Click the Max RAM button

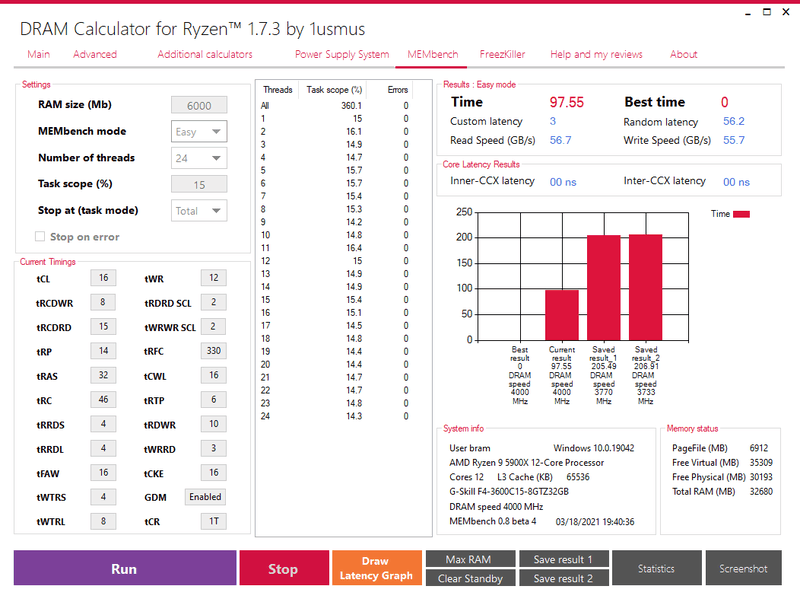tap(470, 559)
